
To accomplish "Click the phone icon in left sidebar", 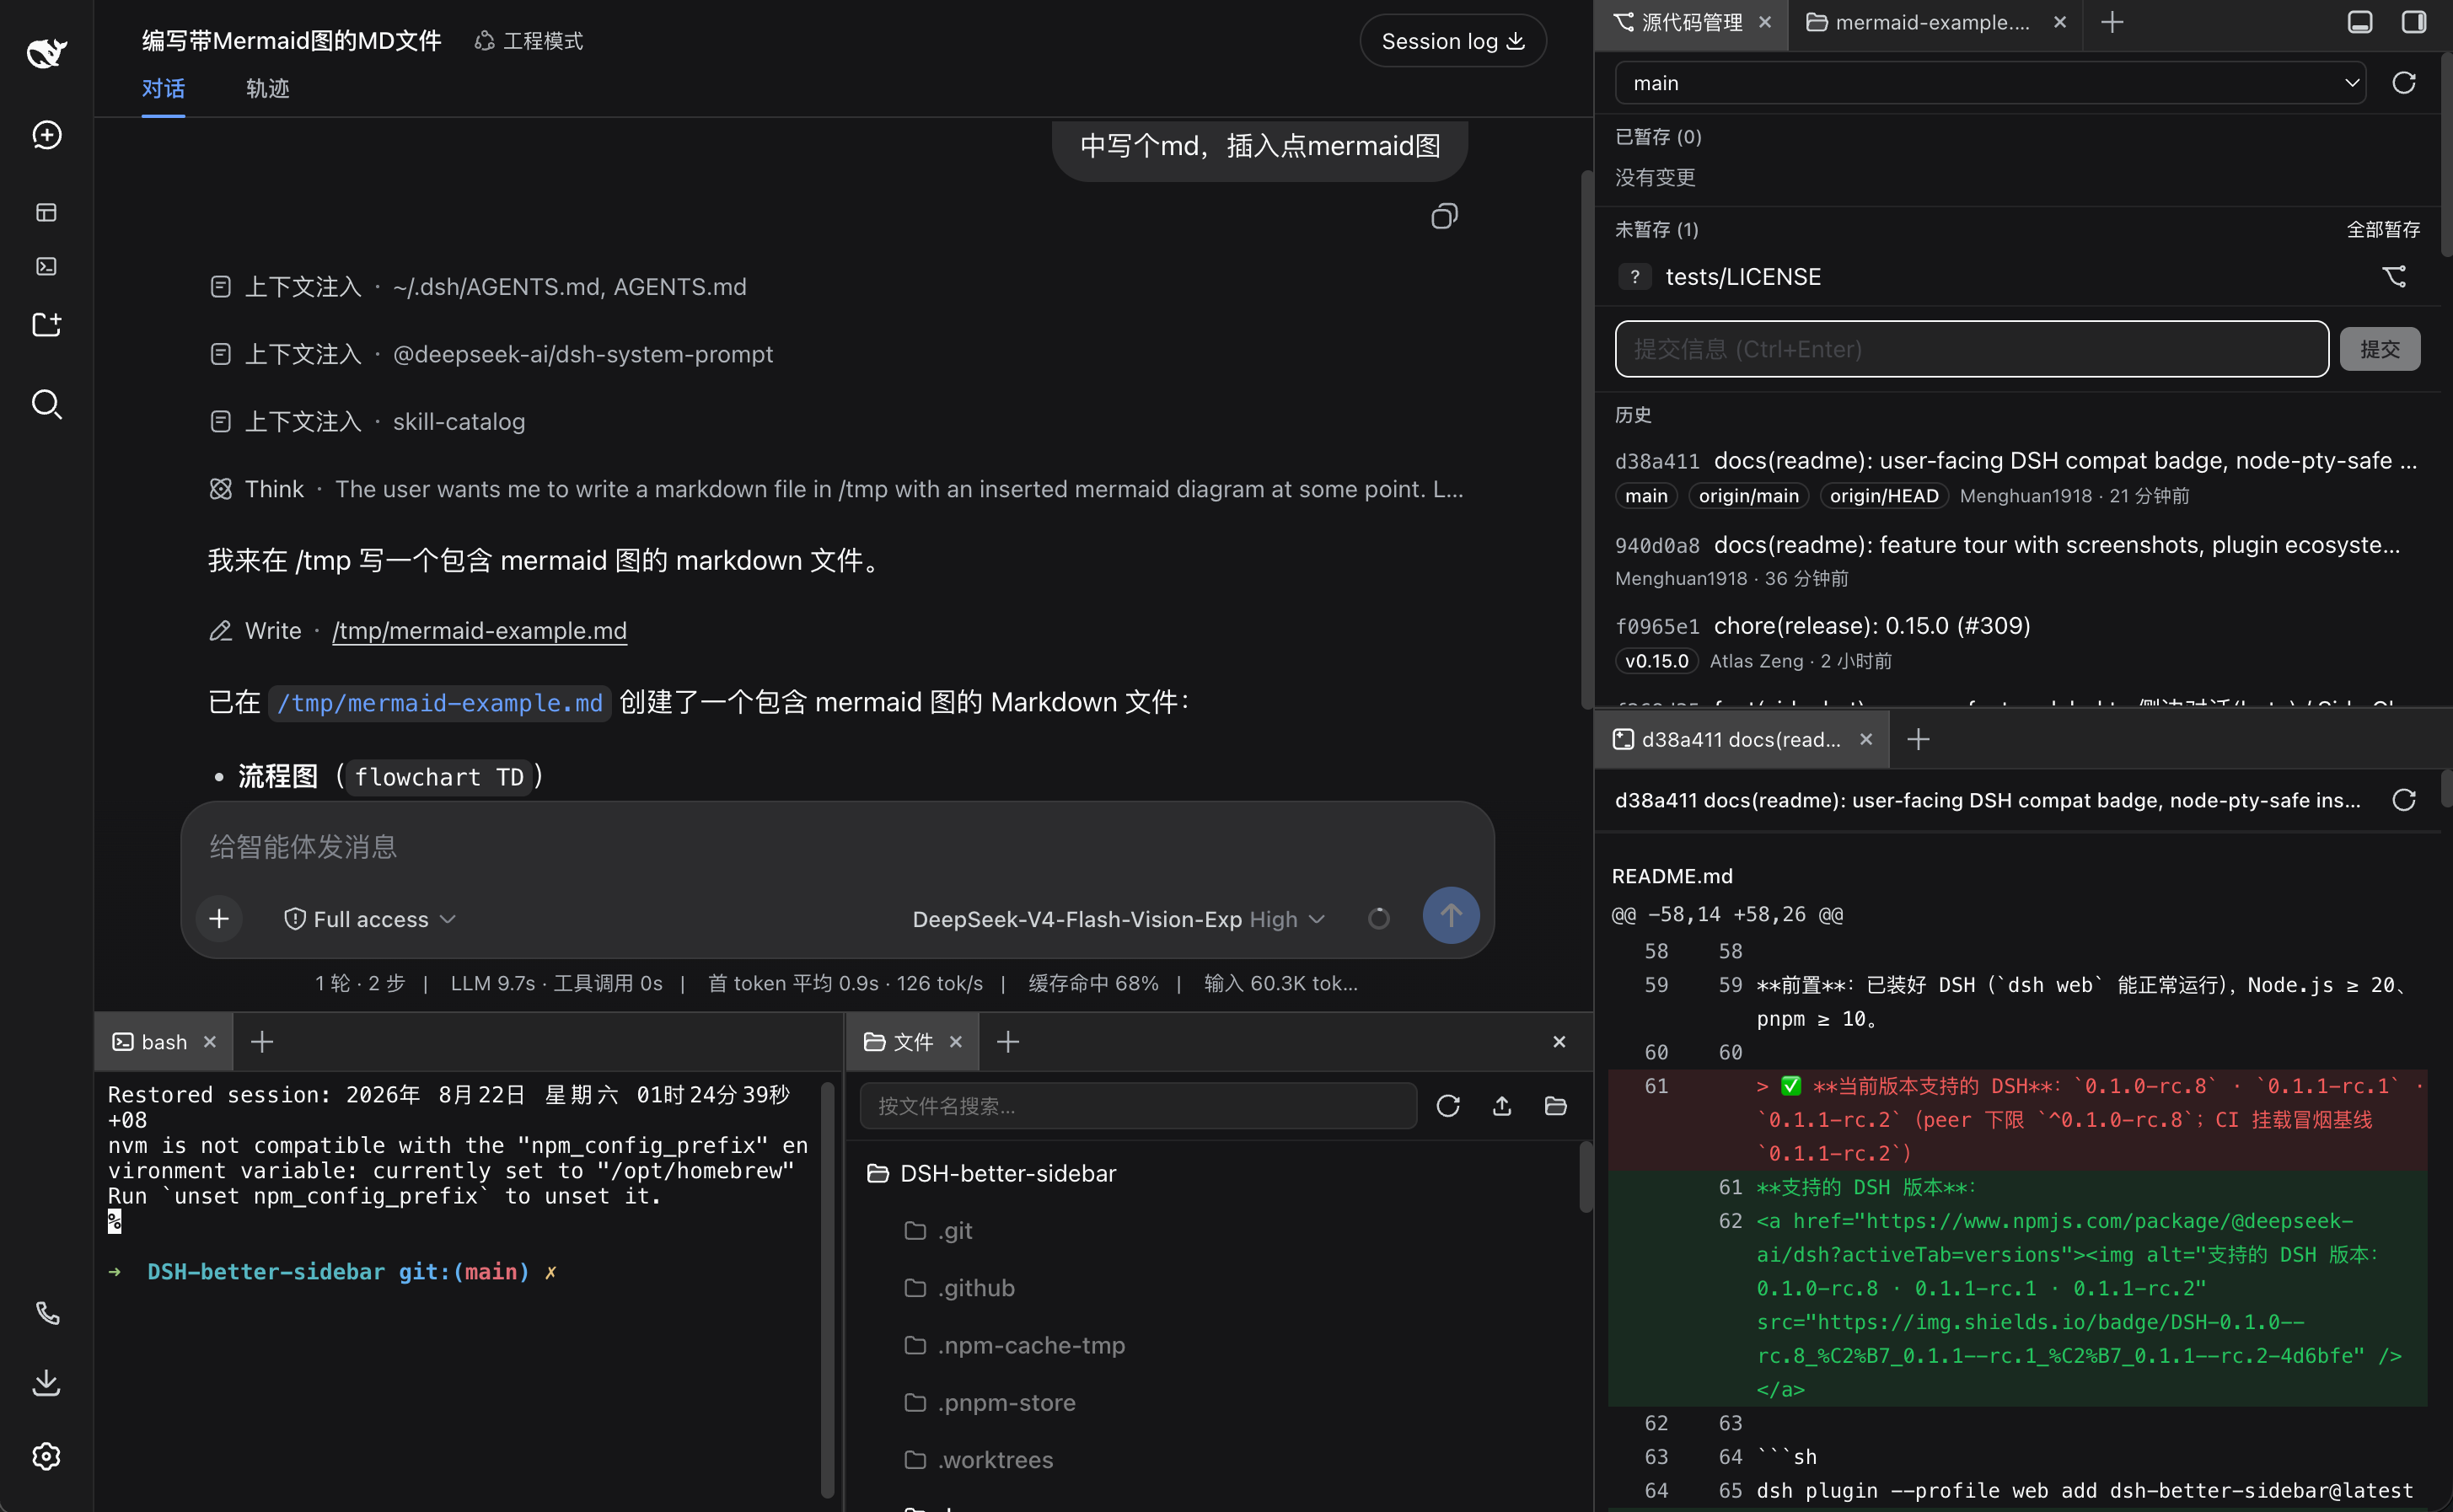I will click(x=47, y=1312).
